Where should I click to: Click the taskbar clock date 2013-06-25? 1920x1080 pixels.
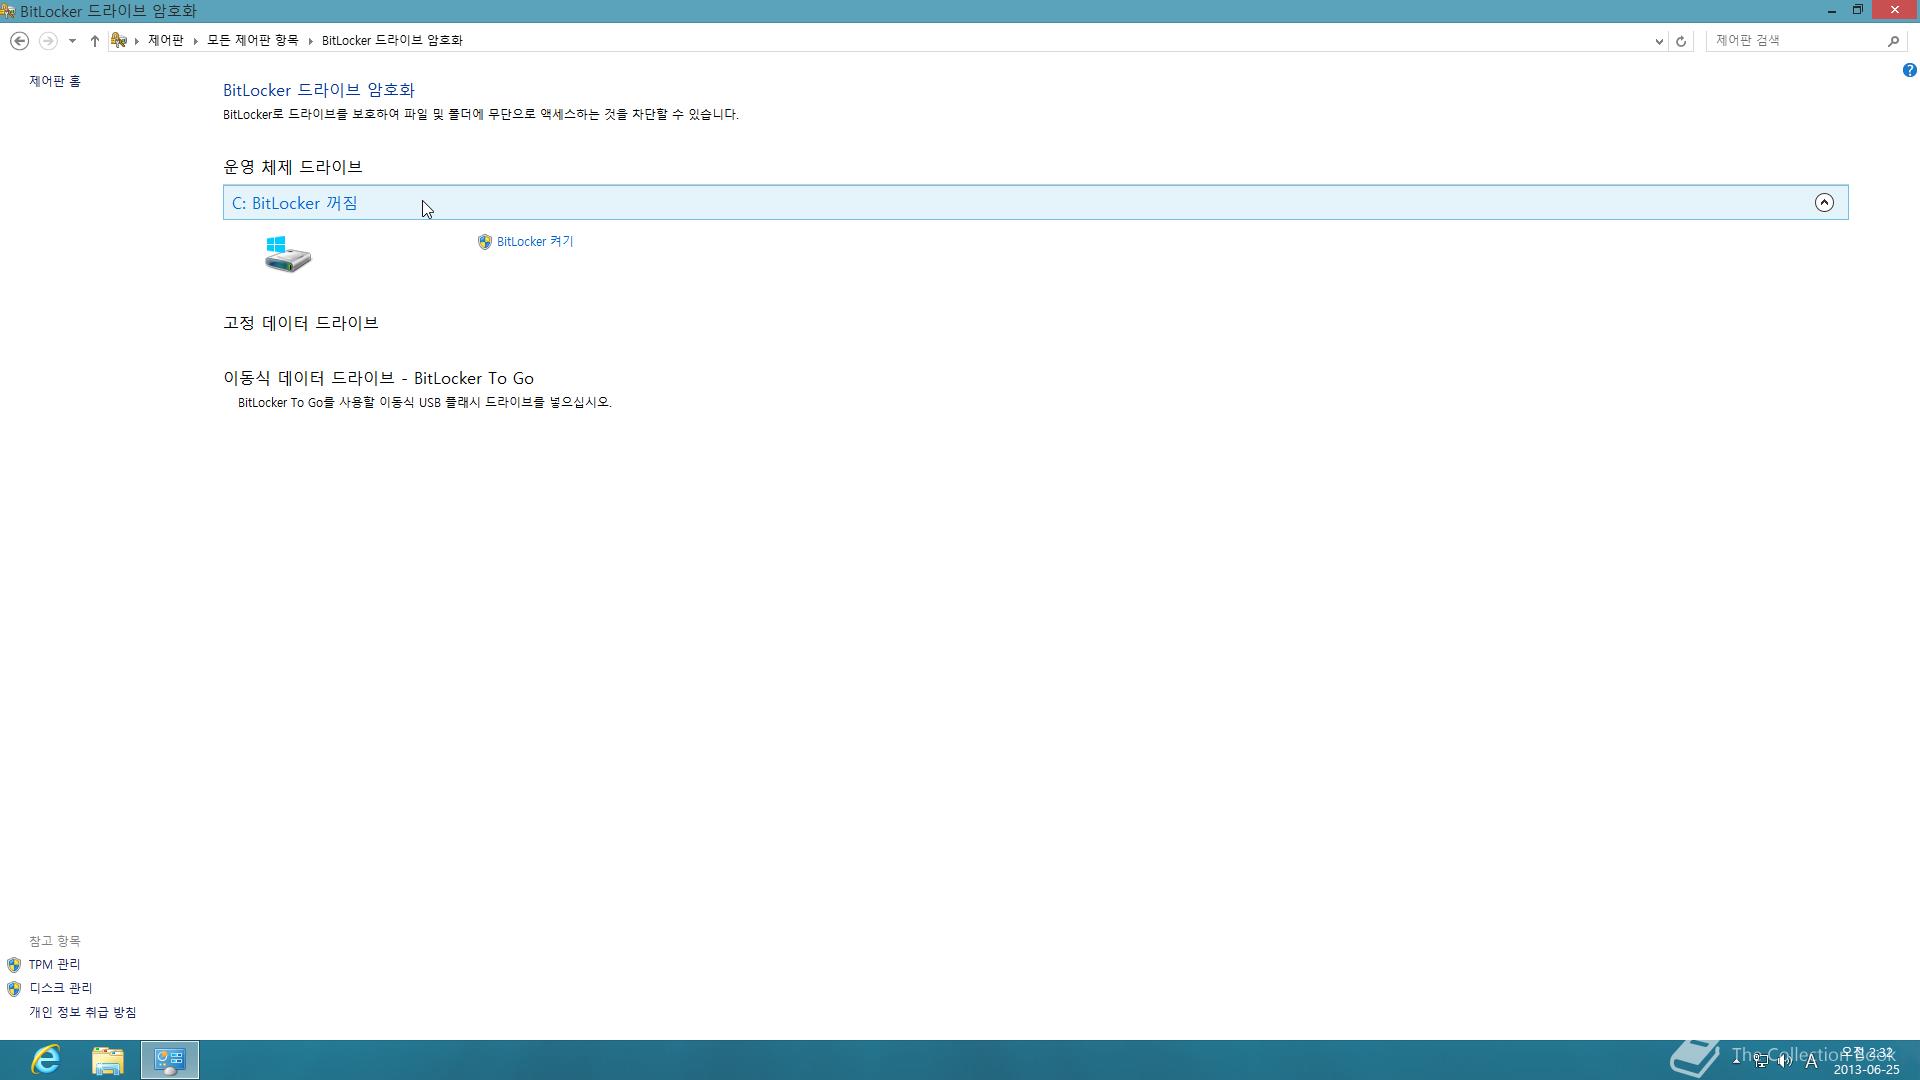(1866, 1069)
